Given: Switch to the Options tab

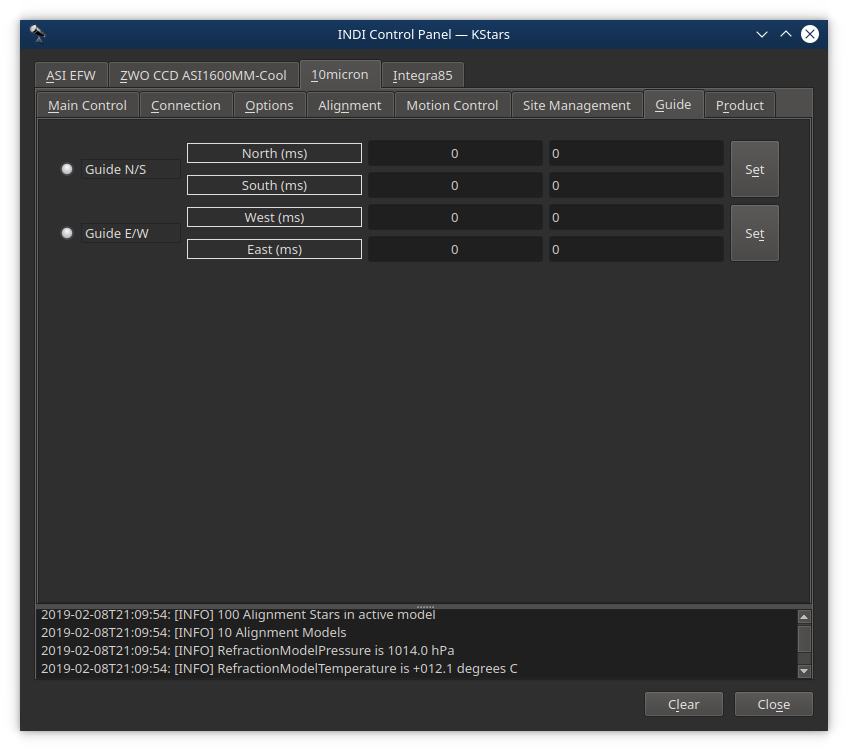Looking at the screenshot, I should click(x=269, y=105).
